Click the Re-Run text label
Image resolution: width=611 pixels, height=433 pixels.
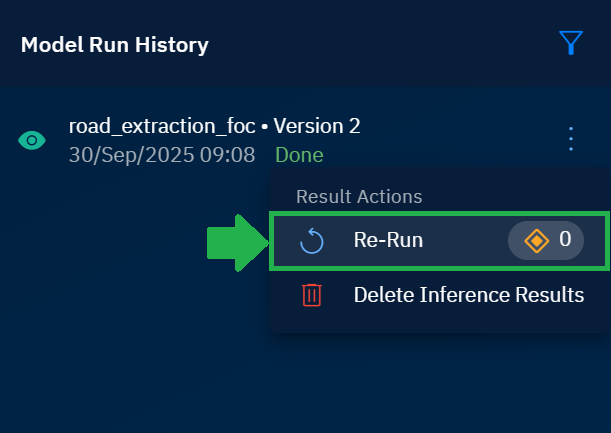point(388,240)
